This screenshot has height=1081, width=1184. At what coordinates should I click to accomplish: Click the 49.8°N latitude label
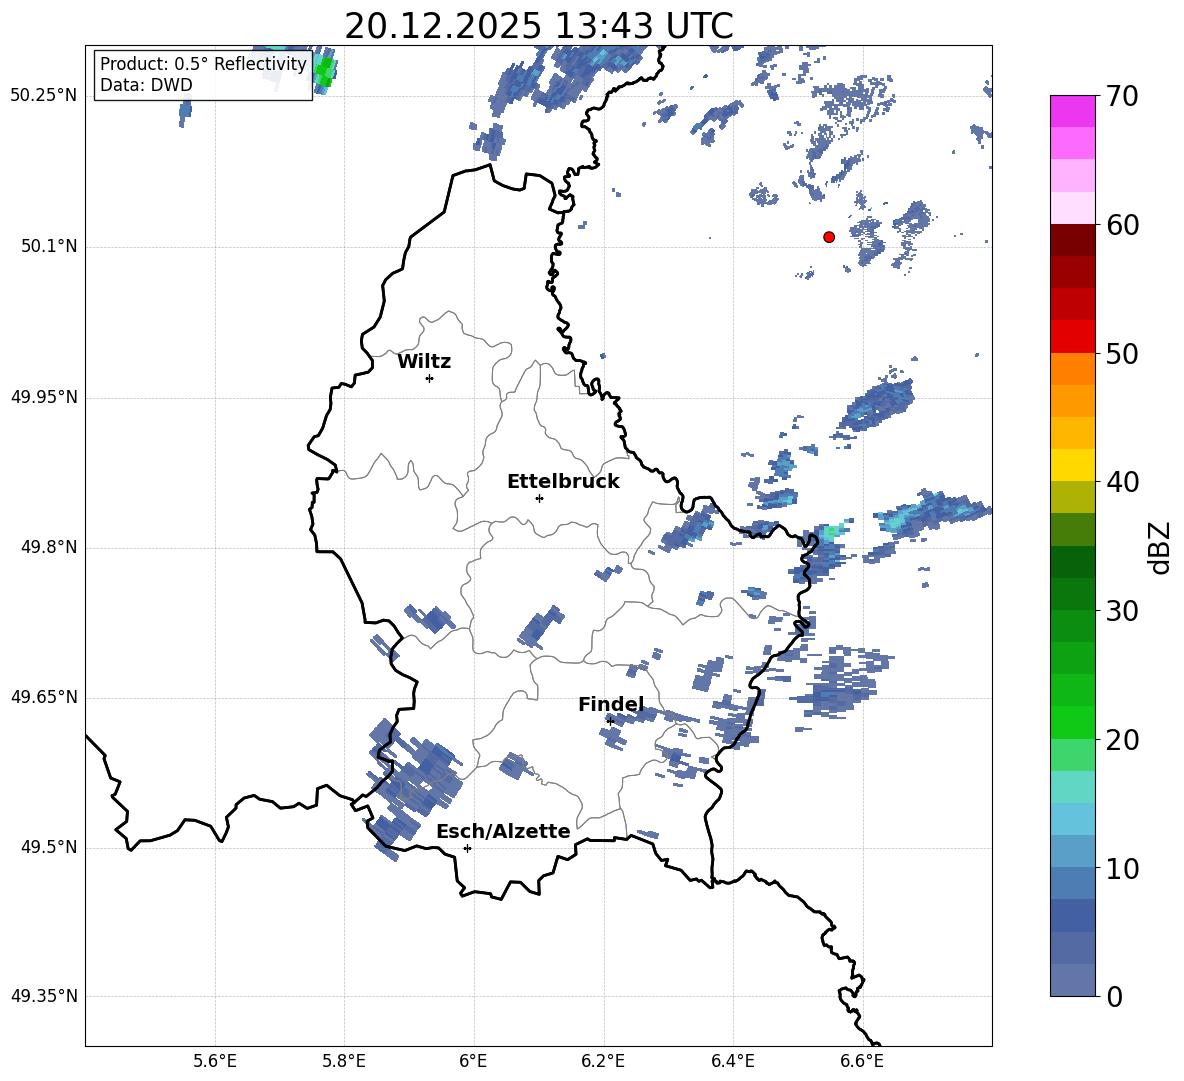coord(49,547)
